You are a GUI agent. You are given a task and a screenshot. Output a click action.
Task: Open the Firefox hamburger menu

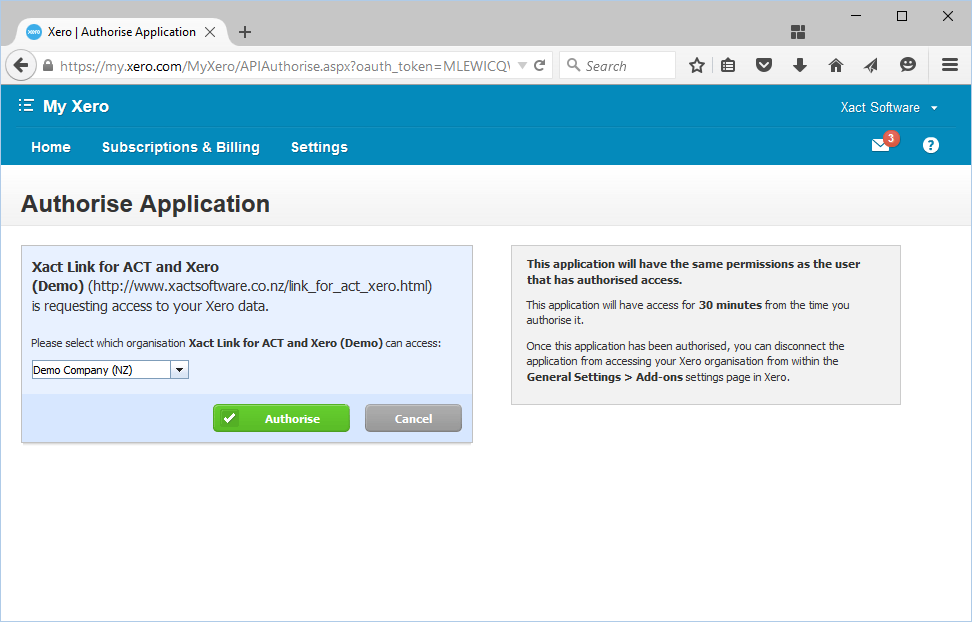tap(950, 66)
